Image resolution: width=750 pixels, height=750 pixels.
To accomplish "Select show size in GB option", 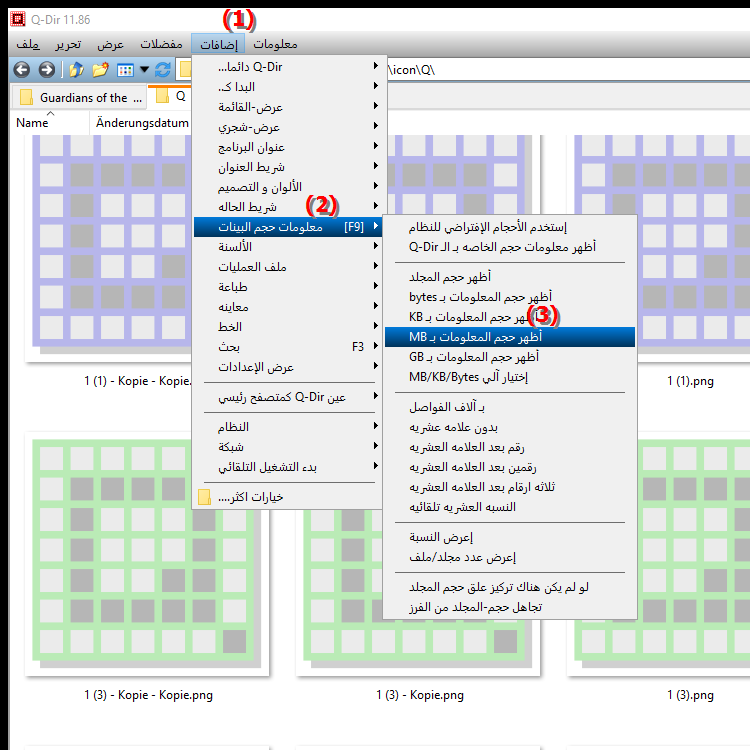I will coord(510,357).
